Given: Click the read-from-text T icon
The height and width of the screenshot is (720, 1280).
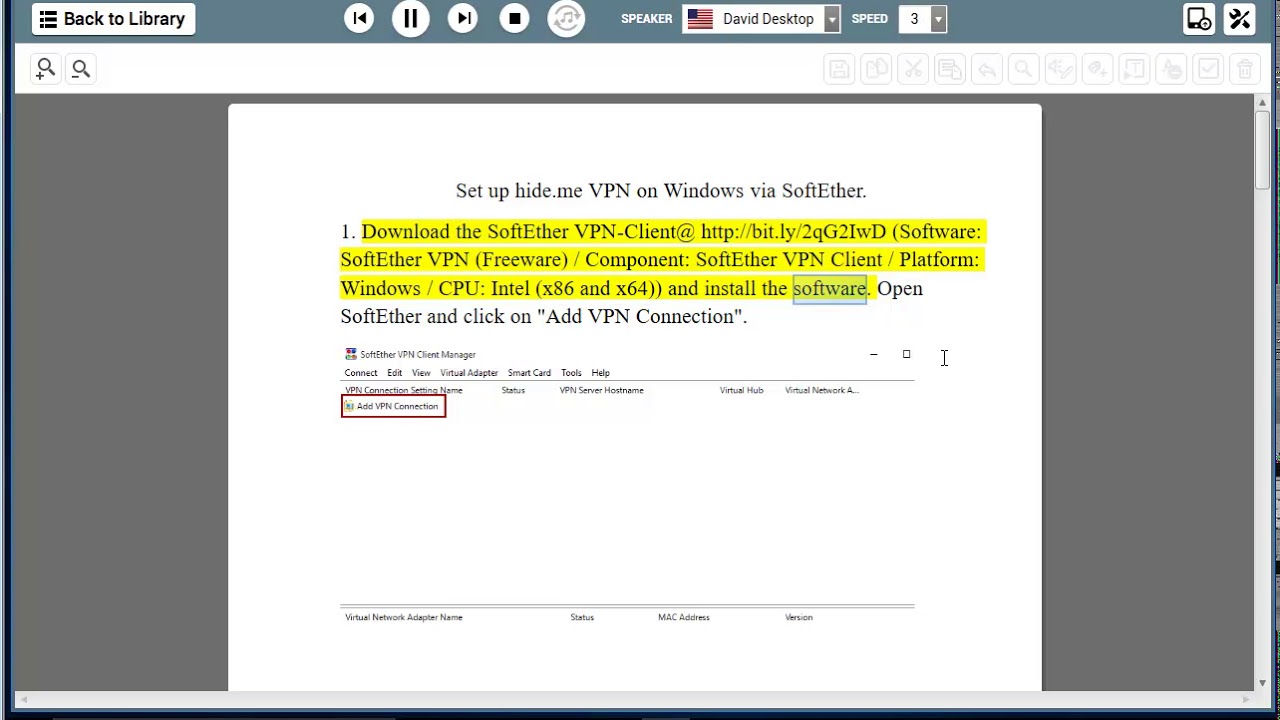Looking at the screenshot, I should tap(1134, 69).
